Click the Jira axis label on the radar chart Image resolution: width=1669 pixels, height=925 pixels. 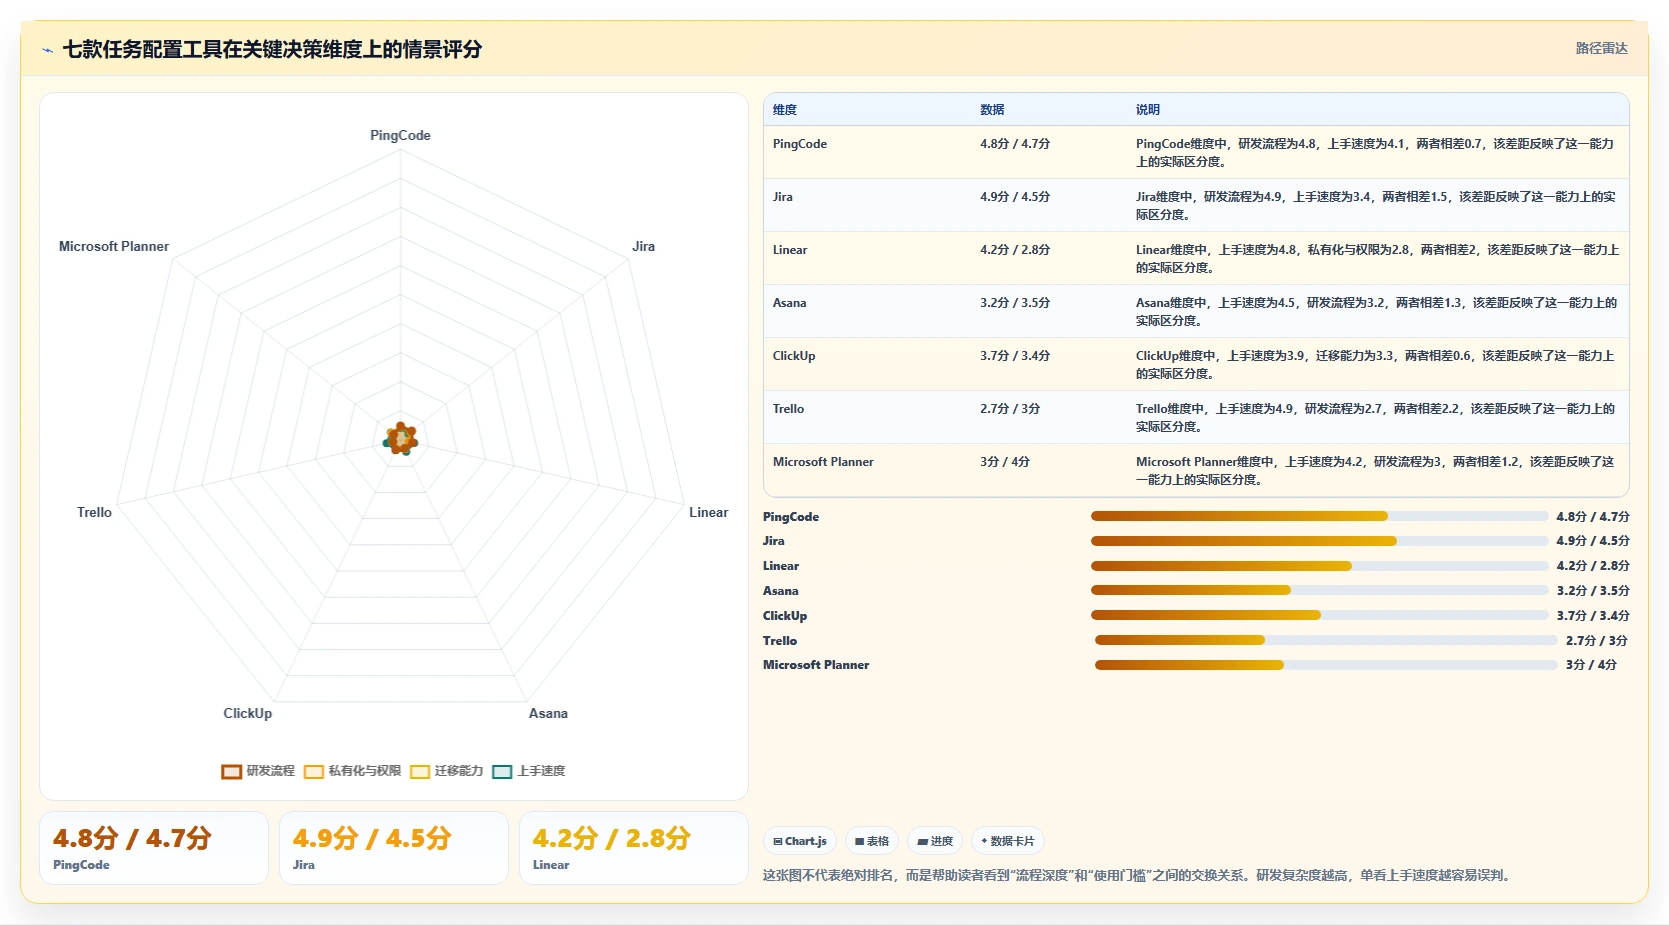pyautogui.click(x=643, y=246)
